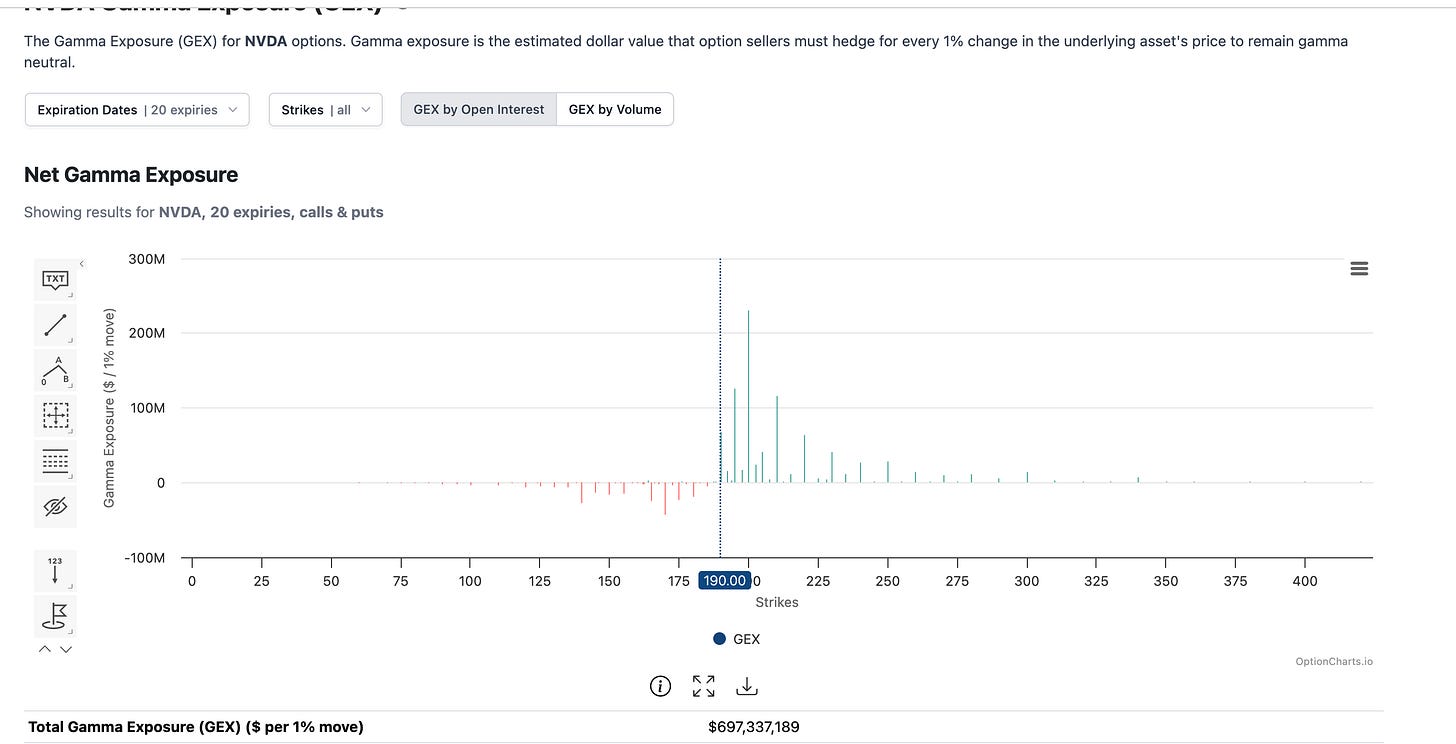Viewport: 1456px width, 744px height.
Task: Click the blue GEX legend dot
Action: [719, 639]
